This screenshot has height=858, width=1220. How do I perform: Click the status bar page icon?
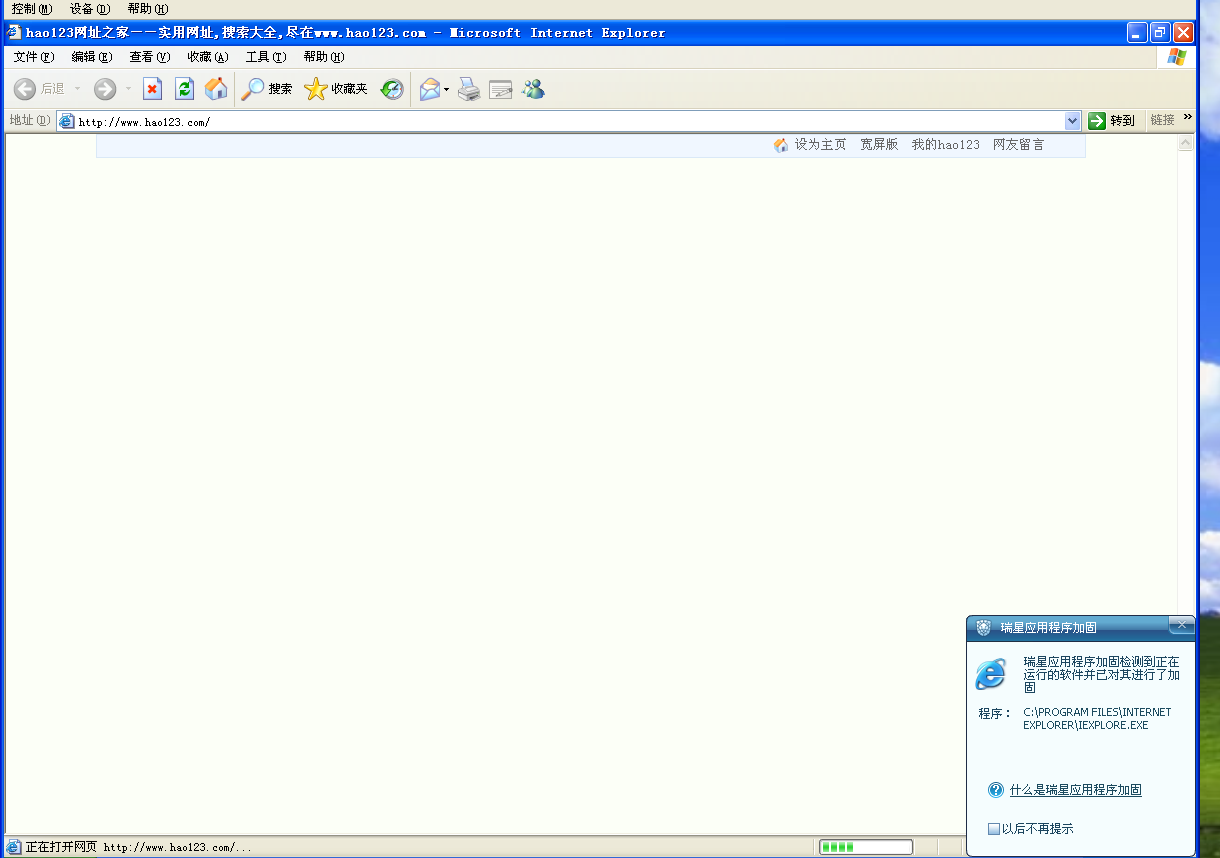(x=14, y=847)
